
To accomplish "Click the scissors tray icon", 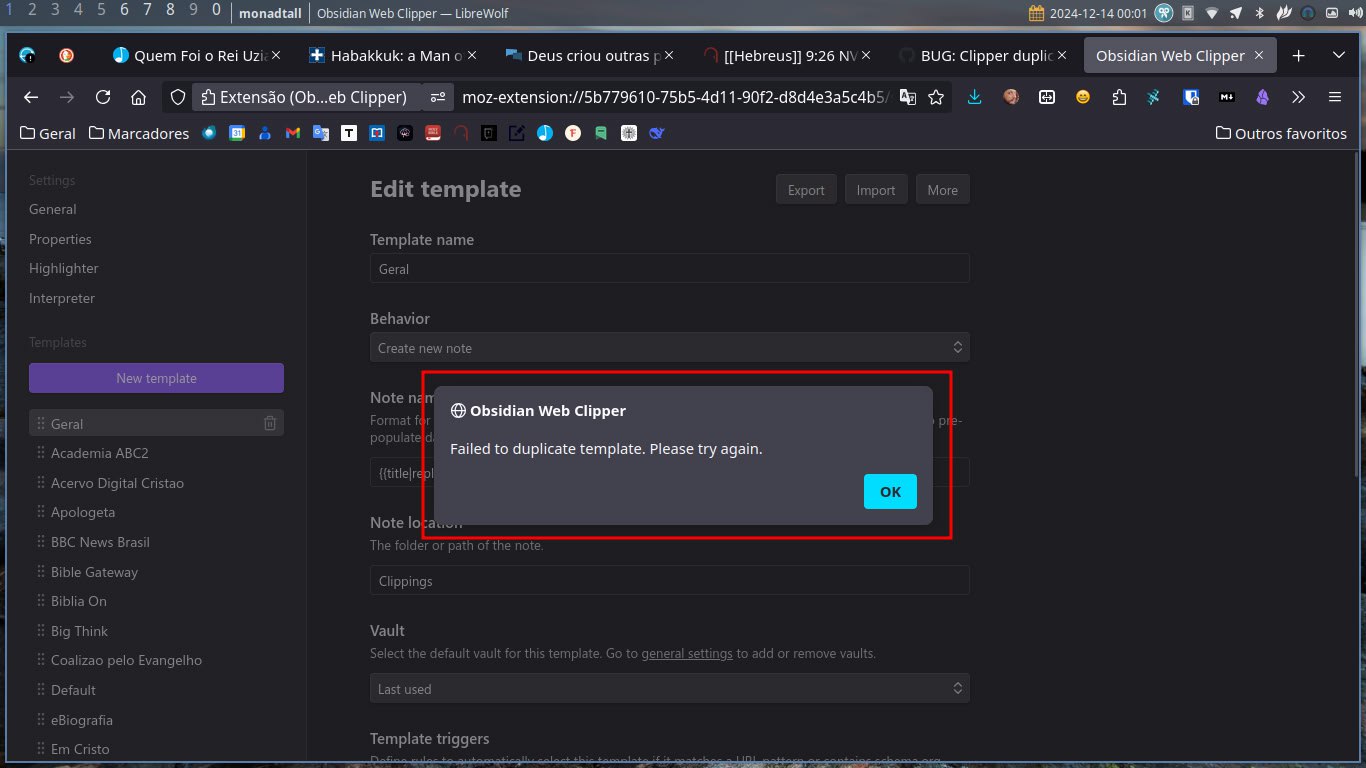I will pyautogui.click(x=1164, y=13).
